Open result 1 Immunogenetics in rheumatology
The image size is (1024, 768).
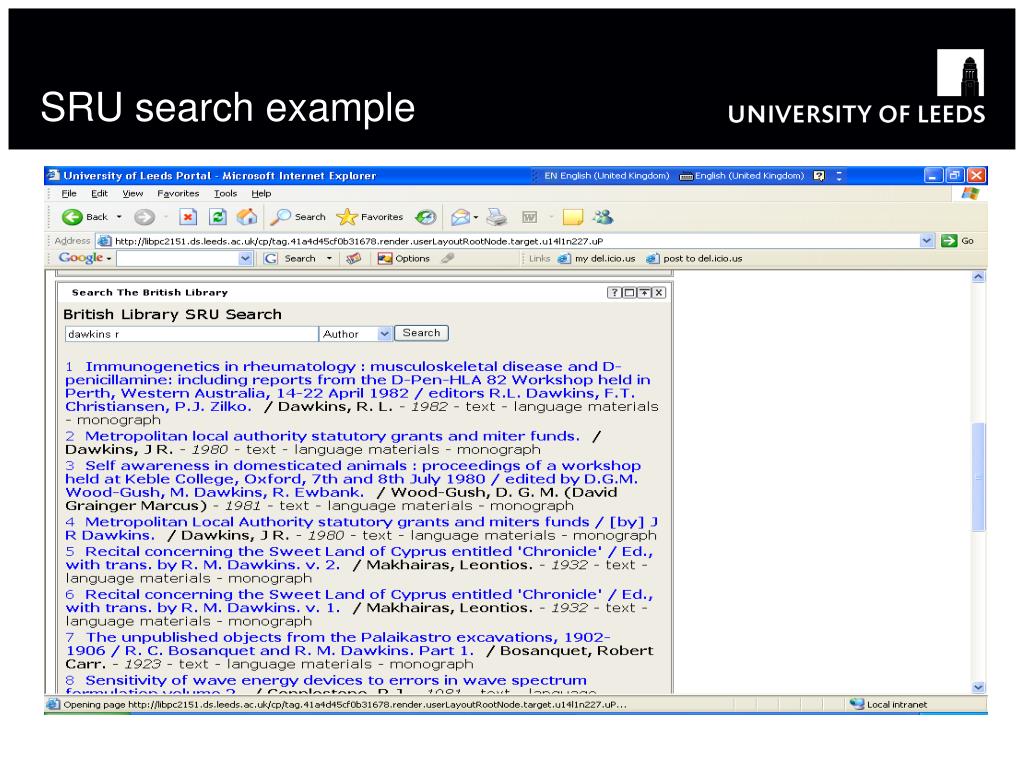click(358, 386)
